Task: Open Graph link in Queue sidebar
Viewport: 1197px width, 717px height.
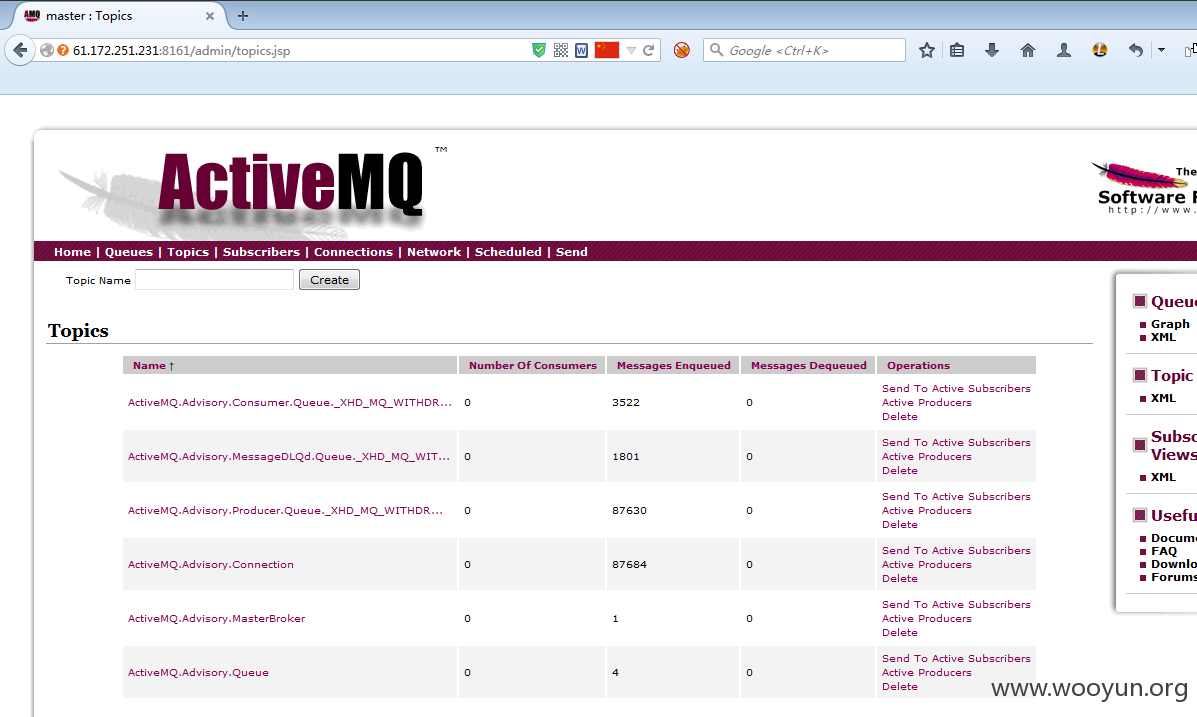Action: pyautogui.click(x=1170, y=324)
